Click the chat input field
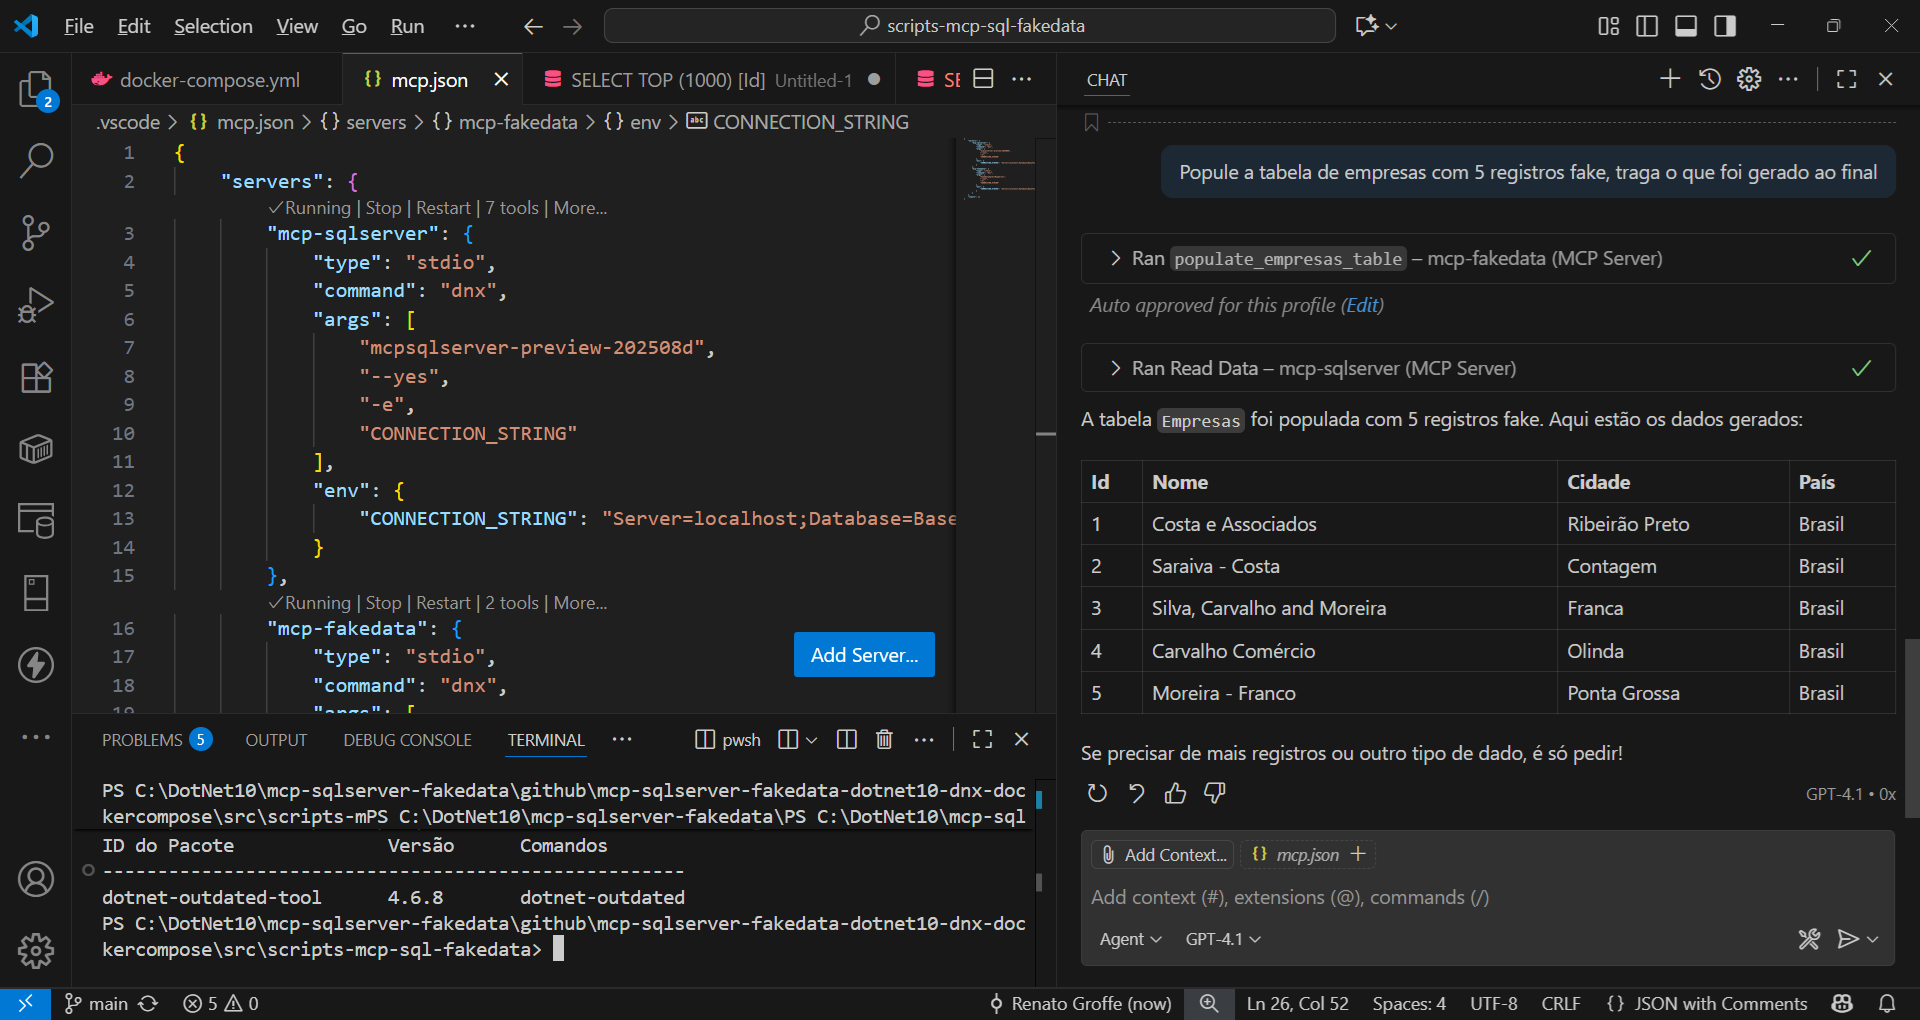 tap(1488, 897)
